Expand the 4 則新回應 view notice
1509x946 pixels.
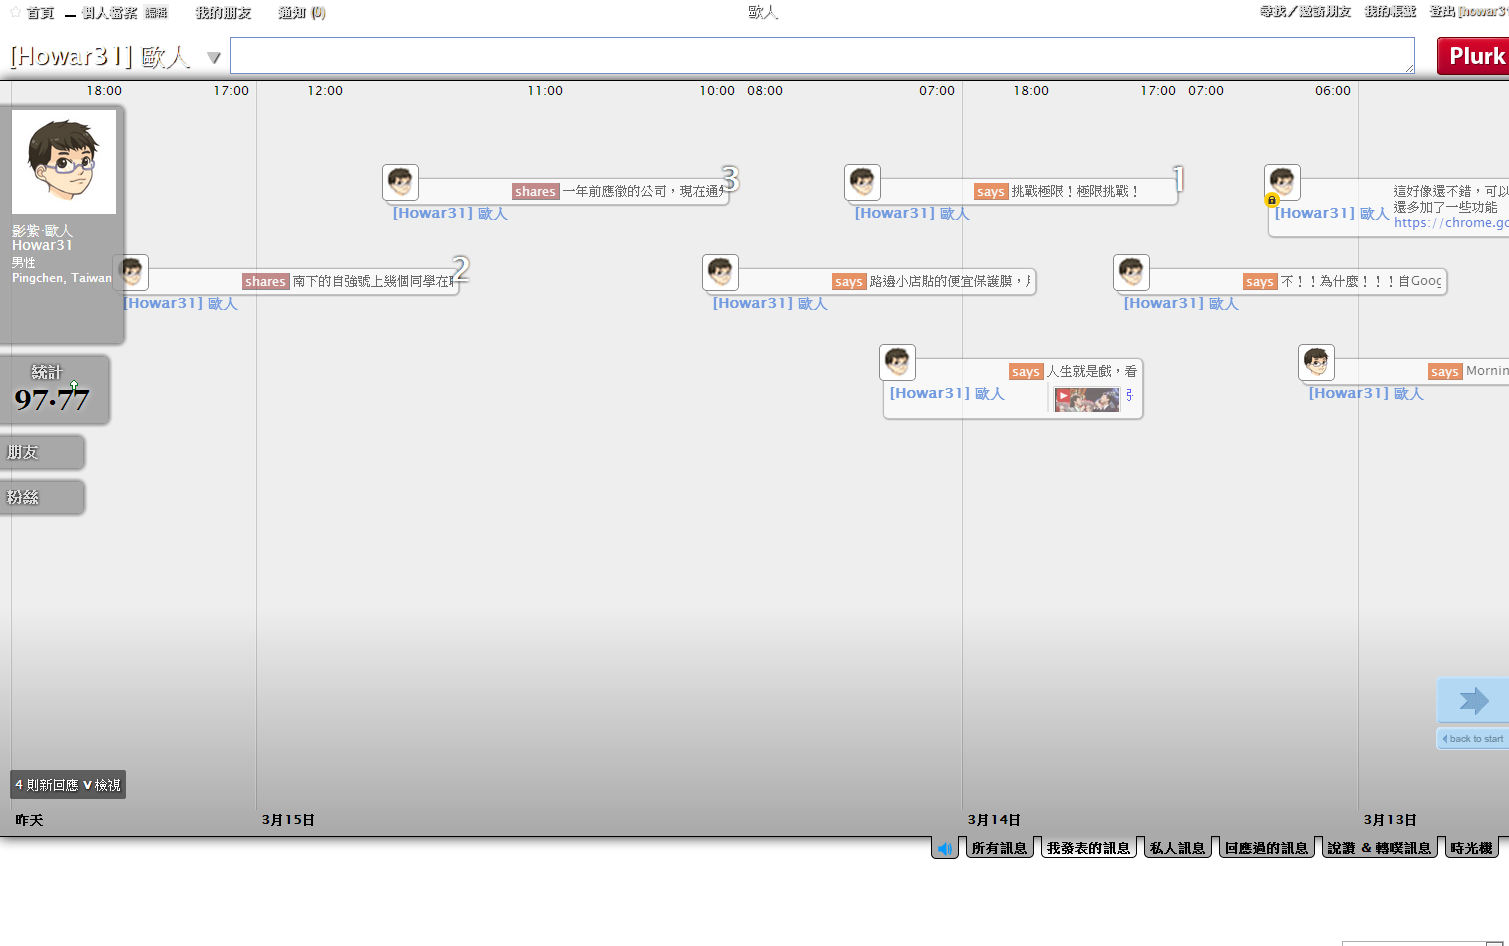pyautogui.click(x=68, y=785)
